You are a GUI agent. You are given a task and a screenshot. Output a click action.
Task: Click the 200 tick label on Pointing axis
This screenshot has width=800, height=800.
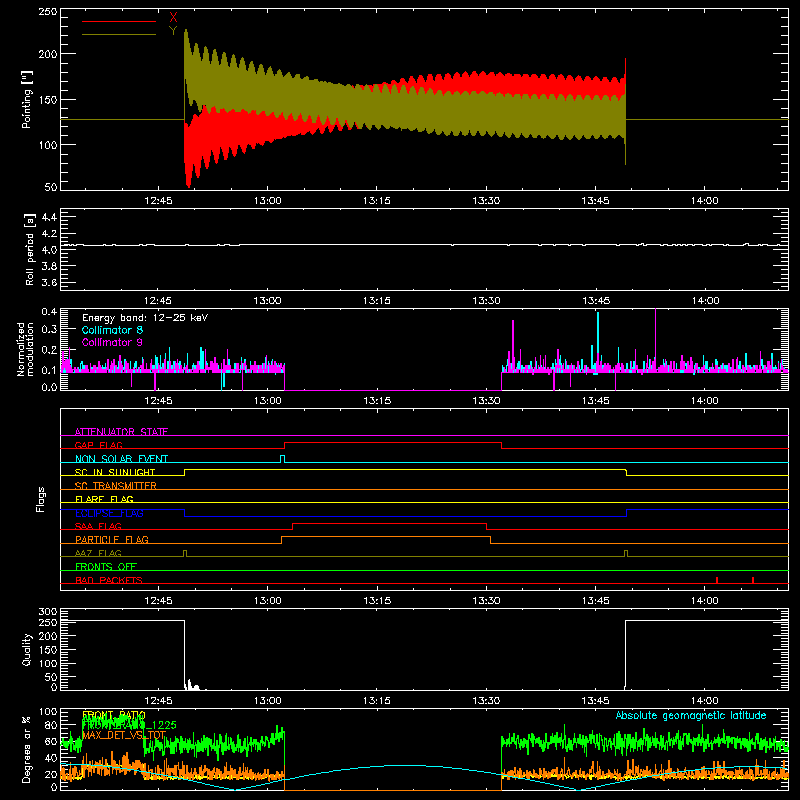pyautogui.click(x=48, y=54)
